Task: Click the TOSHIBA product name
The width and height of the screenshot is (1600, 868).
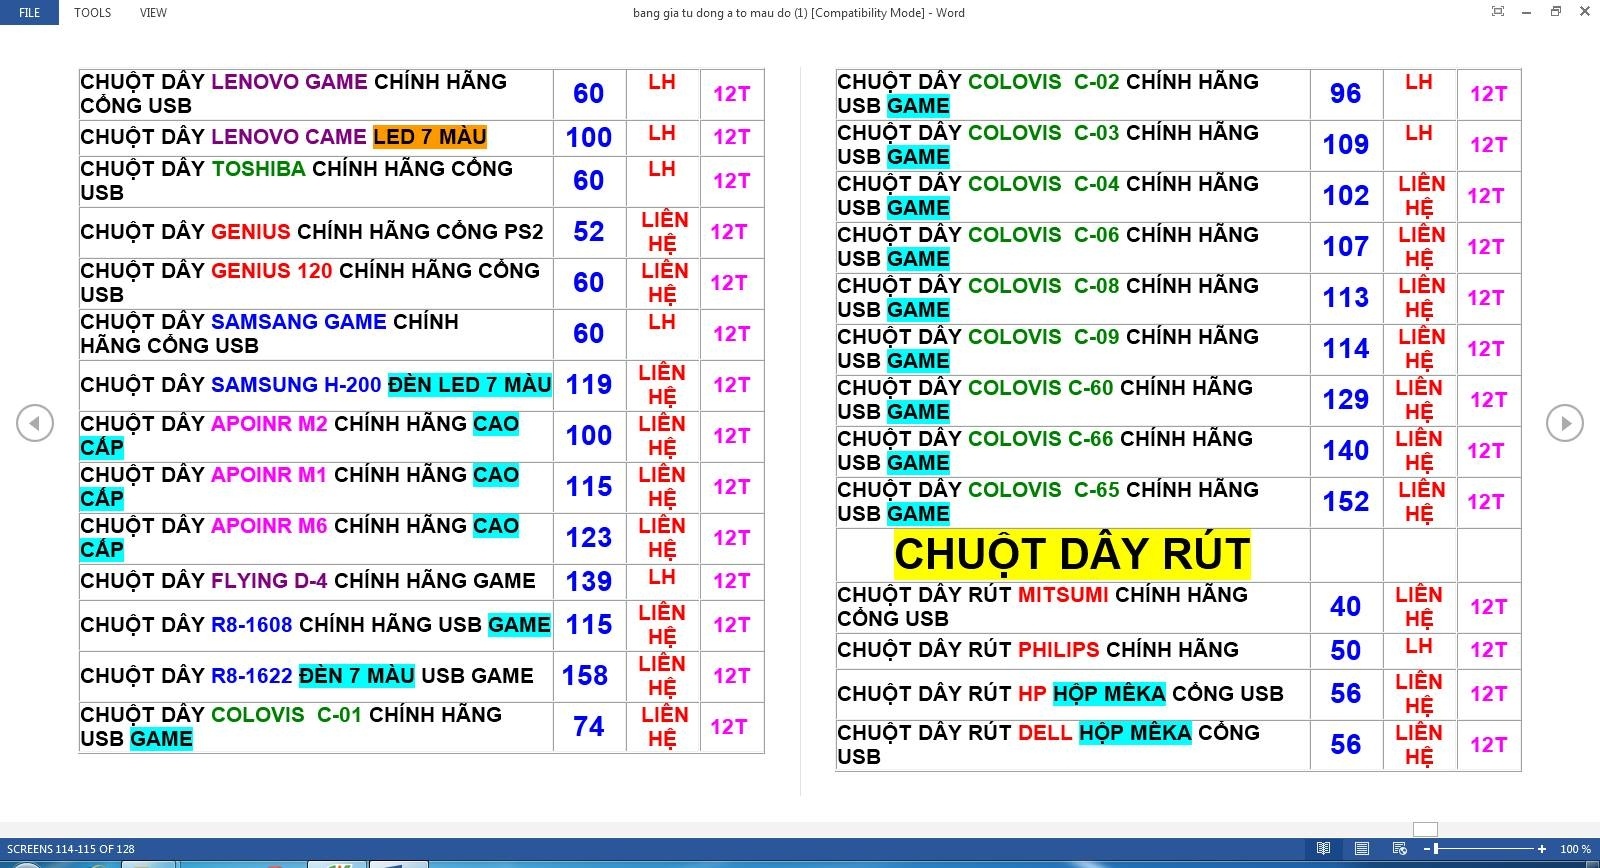Action: [258, 169]
